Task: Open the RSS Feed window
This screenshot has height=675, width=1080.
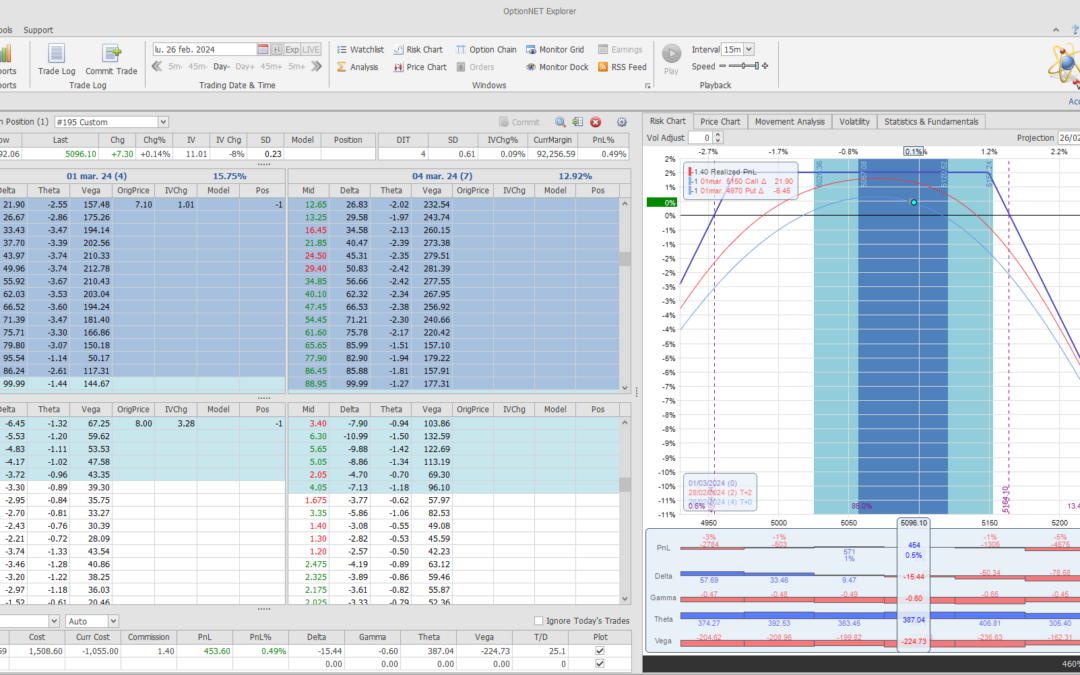Action: pos(622,67)
